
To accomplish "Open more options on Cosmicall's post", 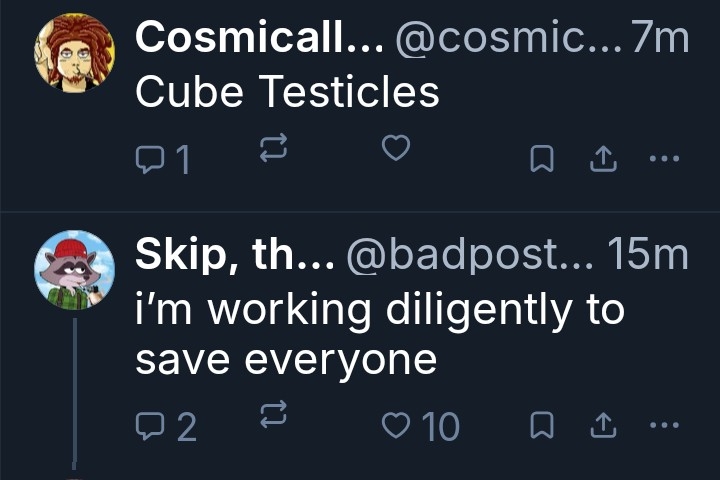I will pyautogui.click(x=663, y=158).
